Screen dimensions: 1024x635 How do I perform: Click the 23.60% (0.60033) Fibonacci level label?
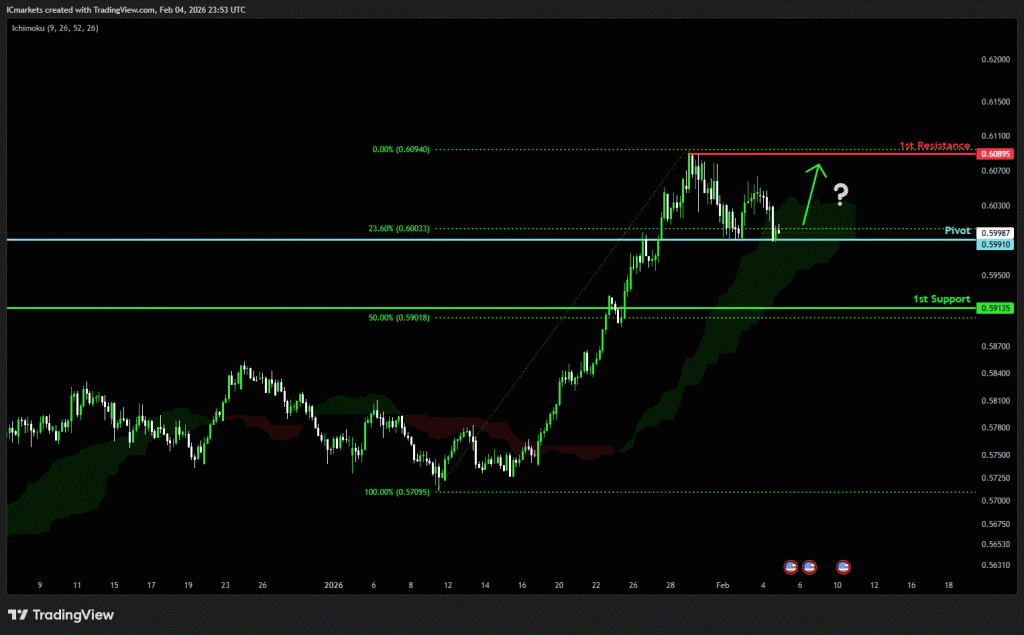point(397,228)
